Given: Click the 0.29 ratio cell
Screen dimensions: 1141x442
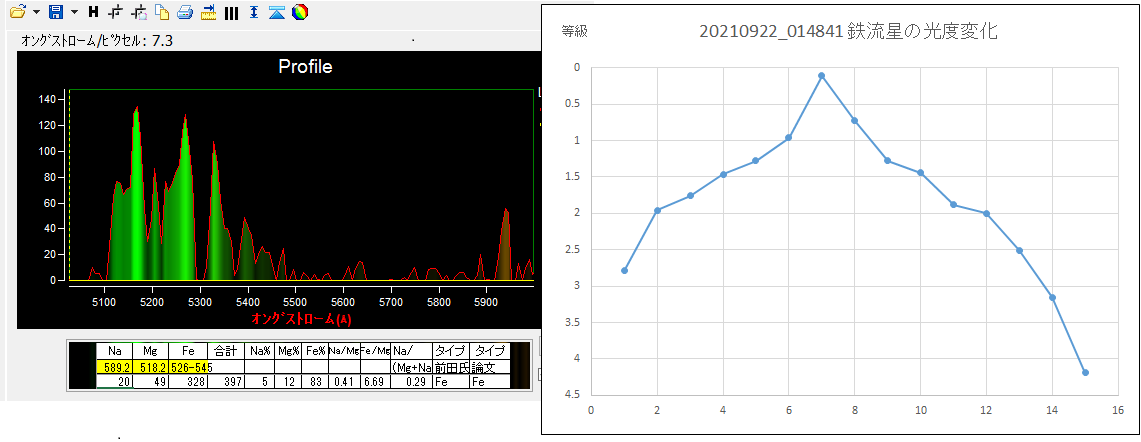Looking at the screenshot, I should point(412,382).
